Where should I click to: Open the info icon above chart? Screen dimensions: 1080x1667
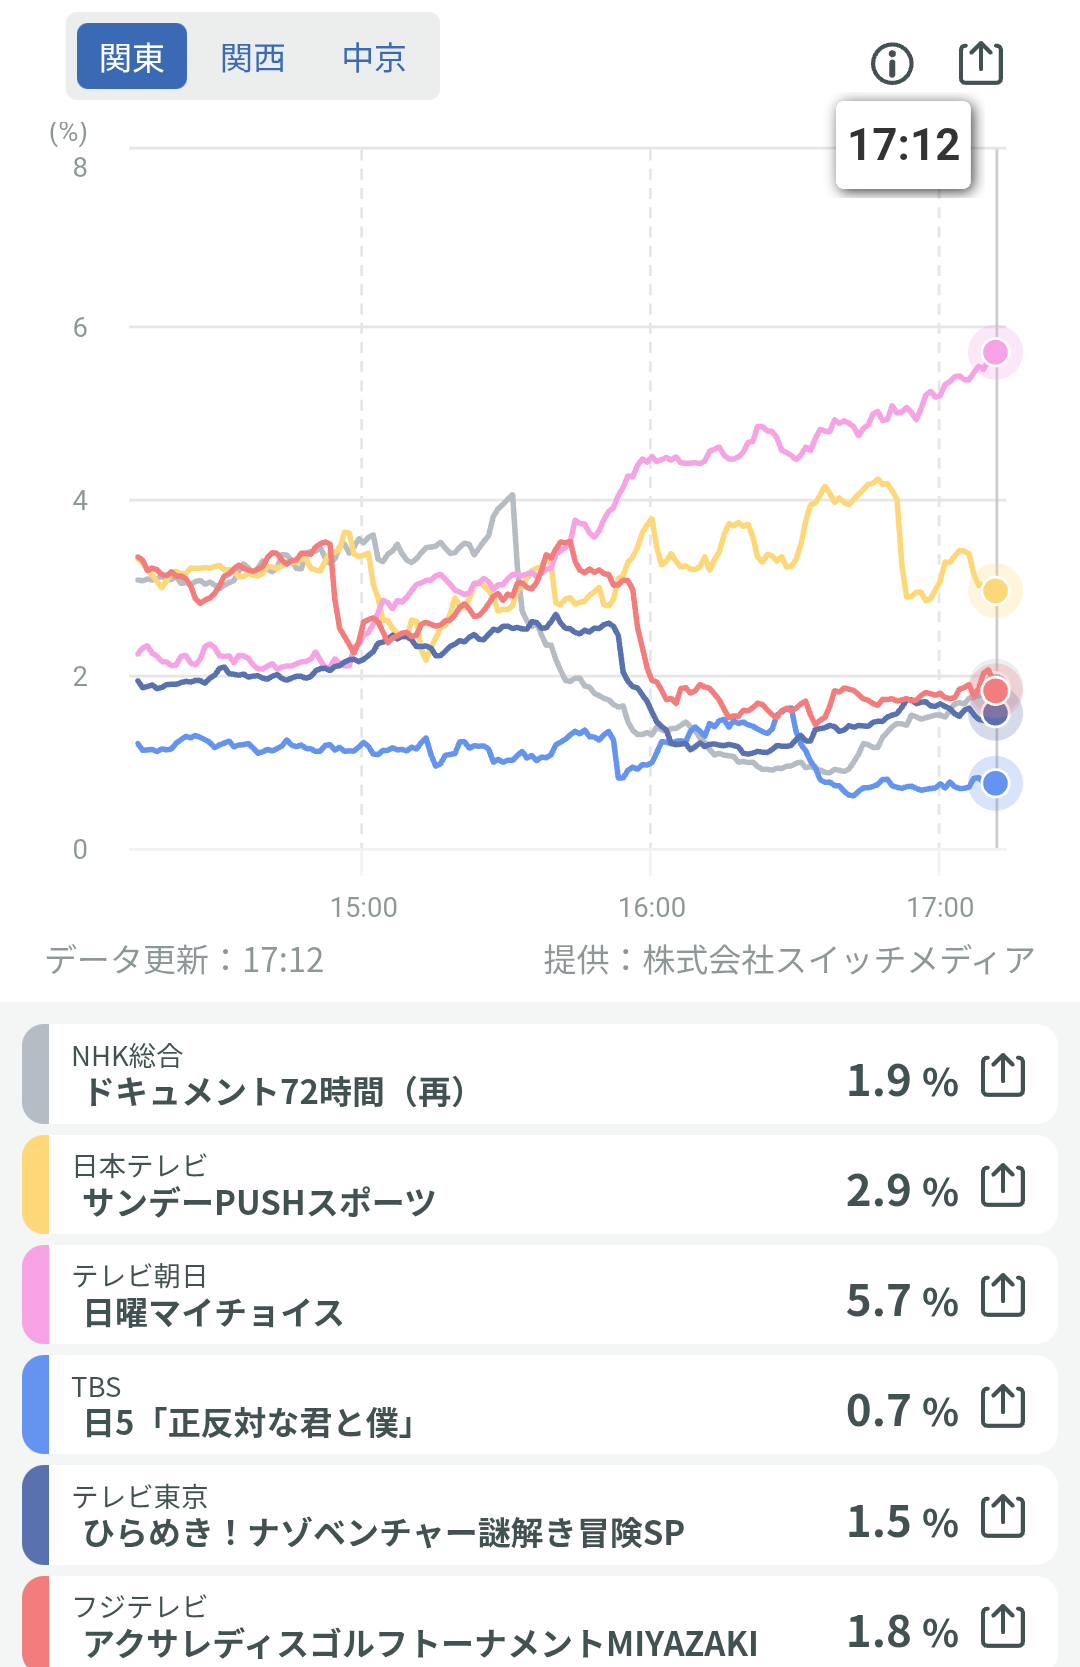892,64
